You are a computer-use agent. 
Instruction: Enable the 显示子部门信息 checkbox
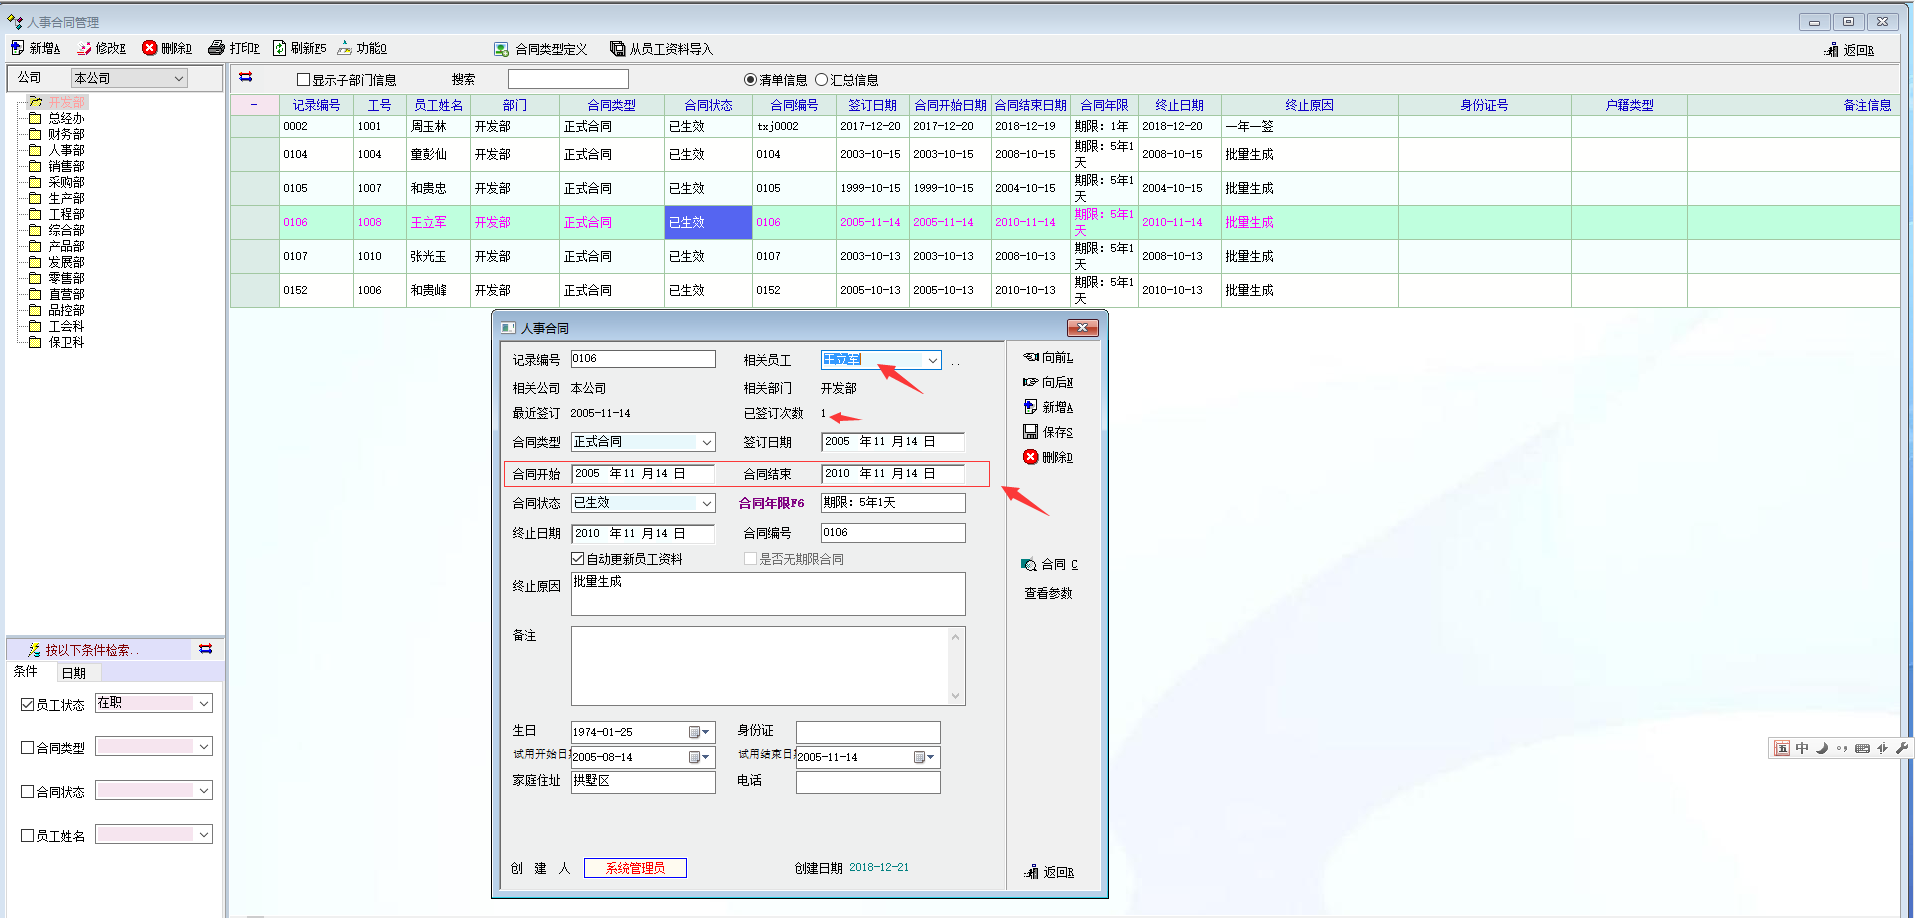coord(304,80)
